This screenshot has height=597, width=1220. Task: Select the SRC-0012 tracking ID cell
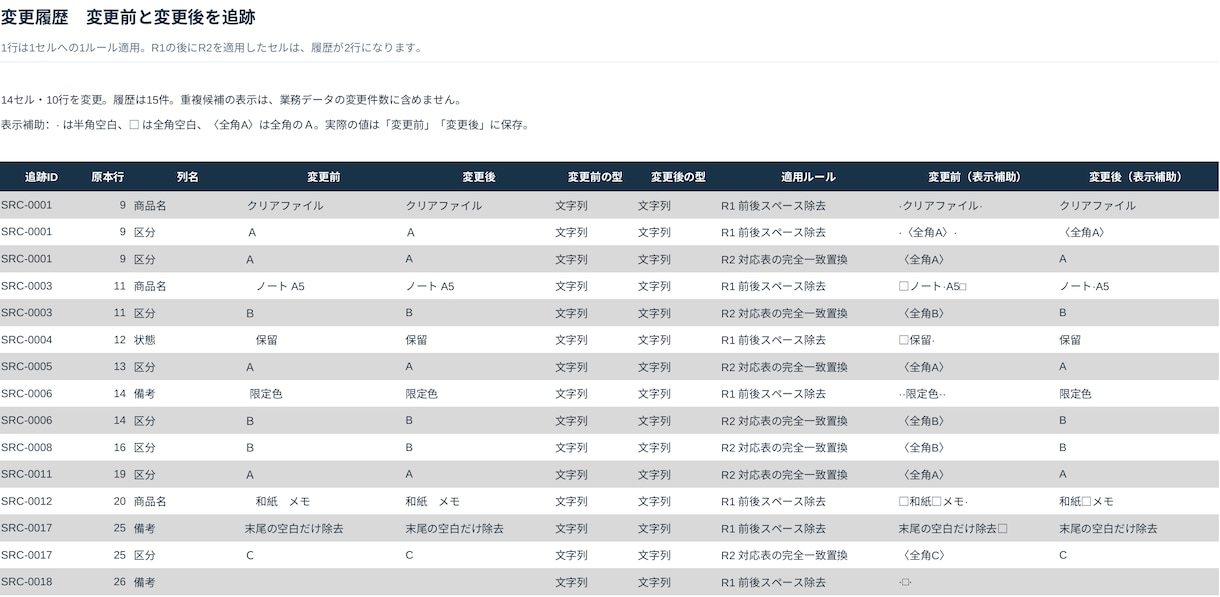coord(27,502)
